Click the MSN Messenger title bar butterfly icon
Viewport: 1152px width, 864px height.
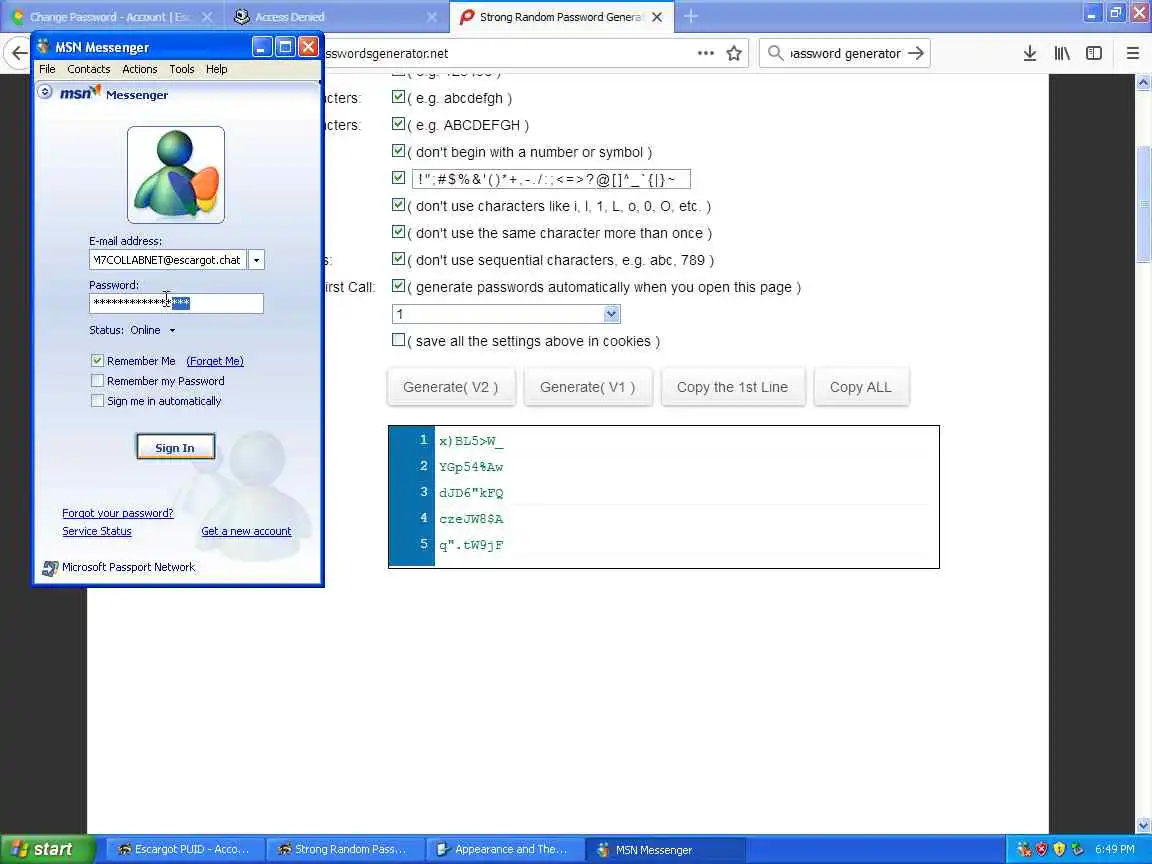point(43,47)
